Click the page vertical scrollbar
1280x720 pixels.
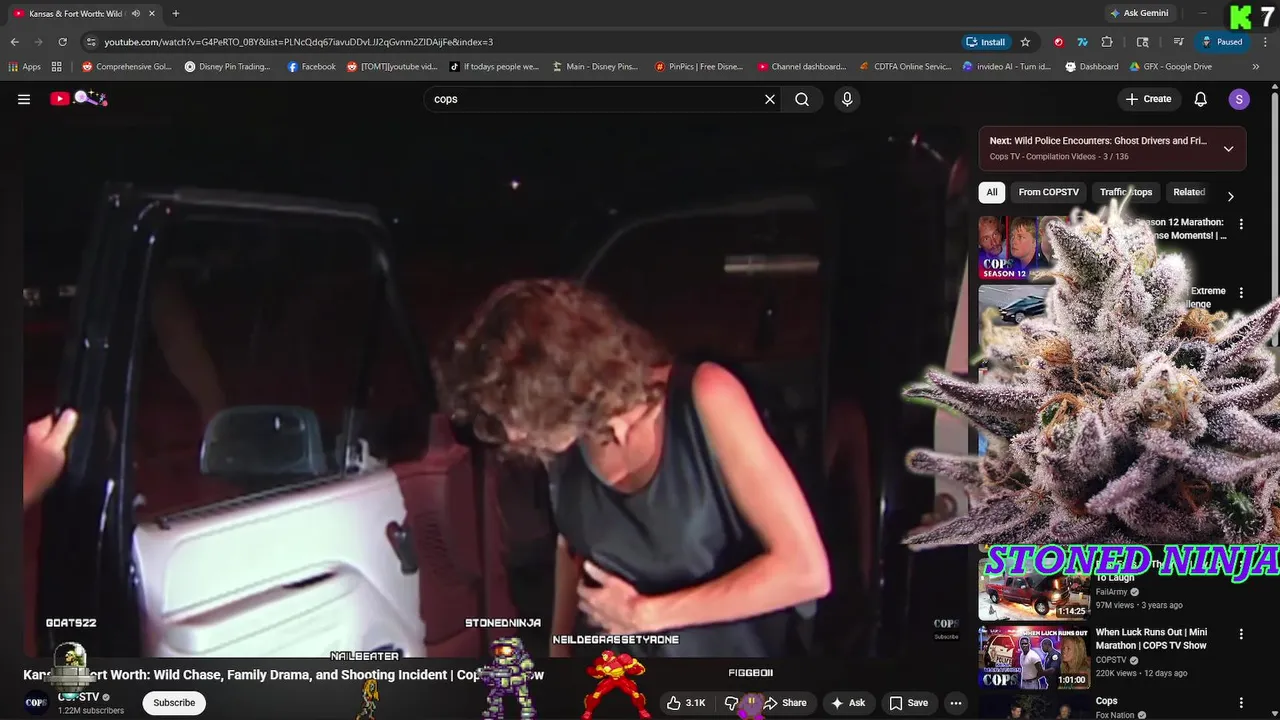pos(1275,218)
